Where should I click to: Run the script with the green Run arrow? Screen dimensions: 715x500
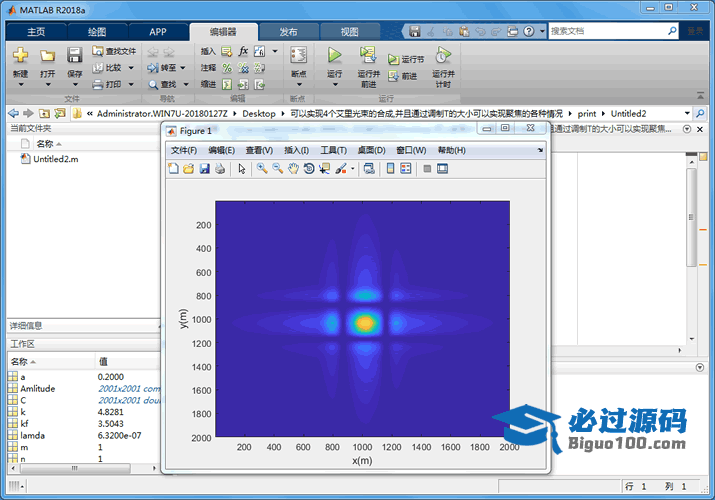click(x=334, y=55)
